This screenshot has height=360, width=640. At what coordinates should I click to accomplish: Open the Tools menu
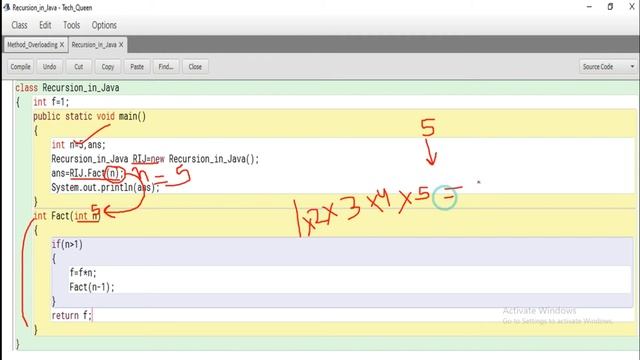tap(71, 25)
